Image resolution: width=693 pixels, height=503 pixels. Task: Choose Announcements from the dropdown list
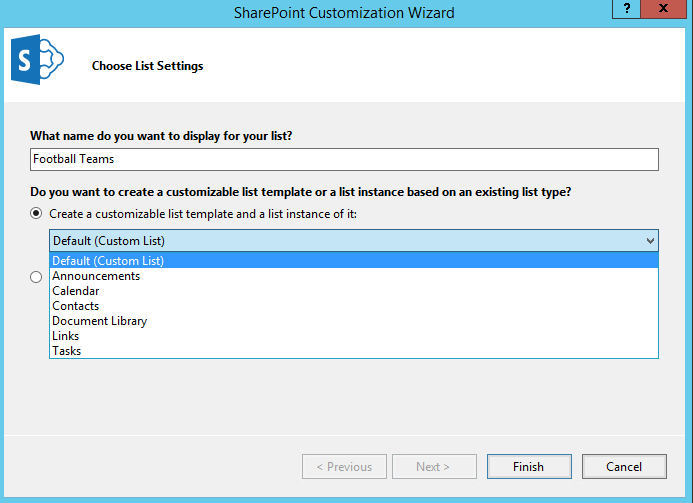[x=354, y=276]
